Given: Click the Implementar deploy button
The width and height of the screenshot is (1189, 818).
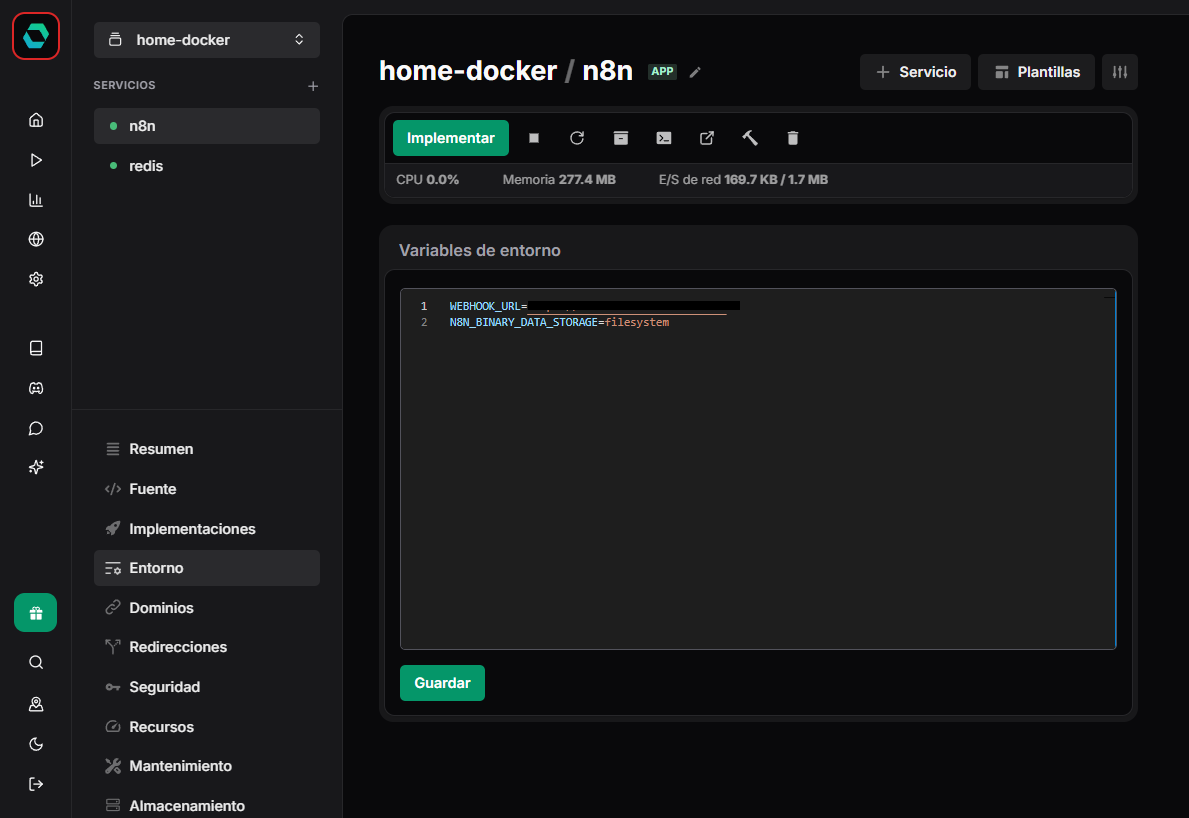Looking at the screenshot, I should click(450, 138).
